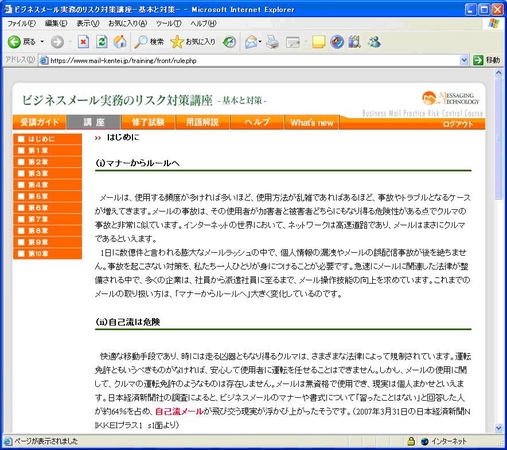The height and width of the screenshot is (450, 507).
Task: Open the 用語解説 tab
Action: coord(202,122)
